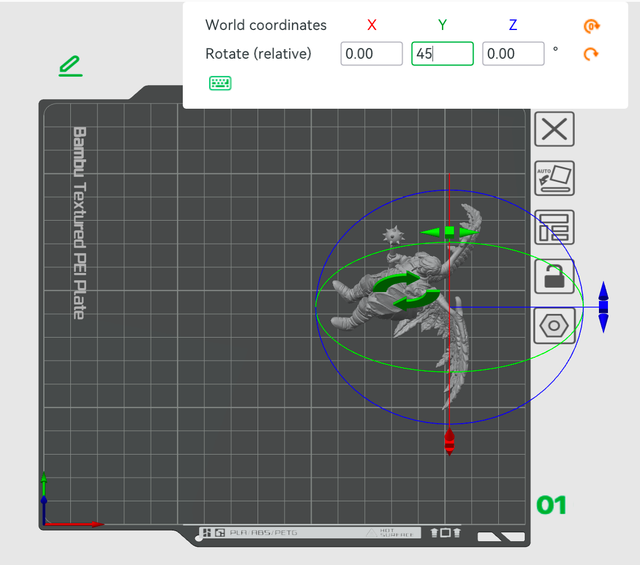Click the green plate number 01 label
640x565 pixels.
551,505
